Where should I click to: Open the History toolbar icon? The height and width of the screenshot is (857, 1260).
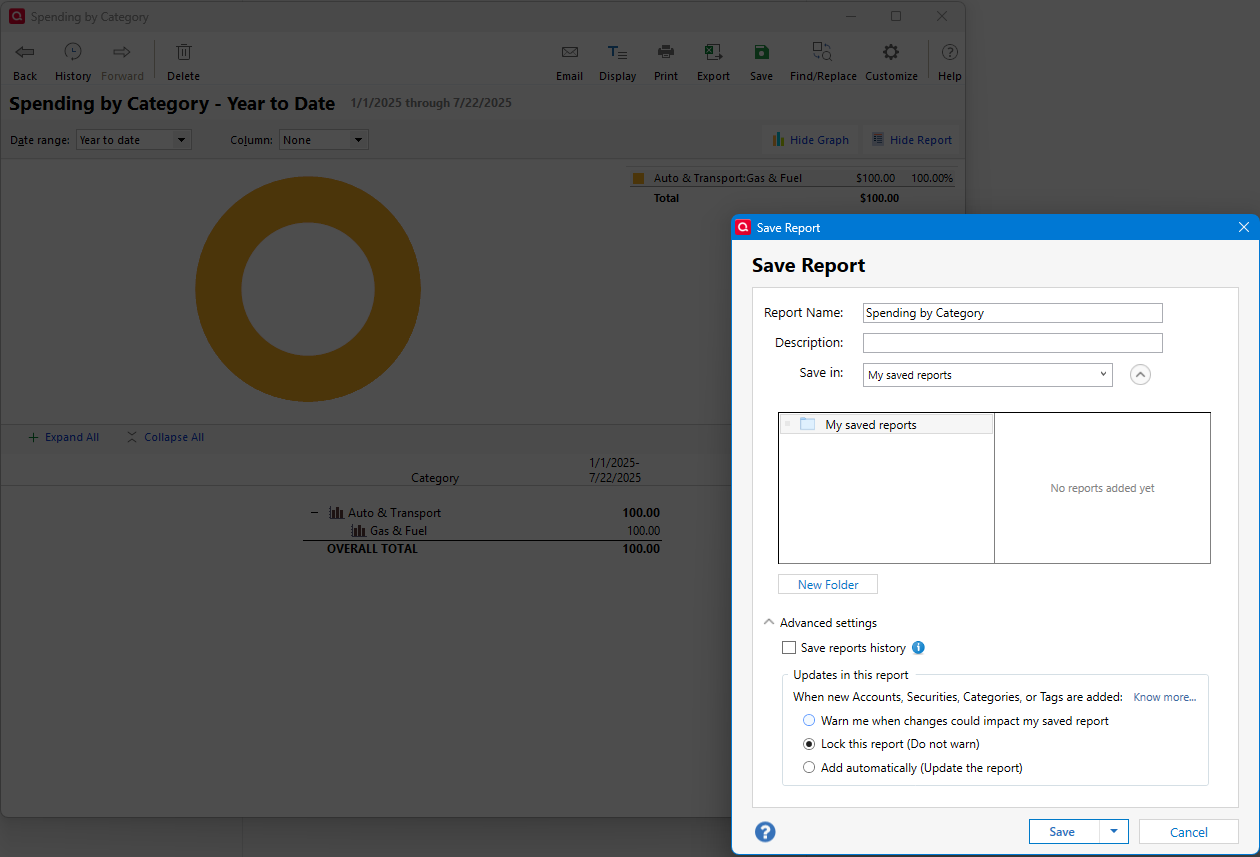click(x=73, y=62)
